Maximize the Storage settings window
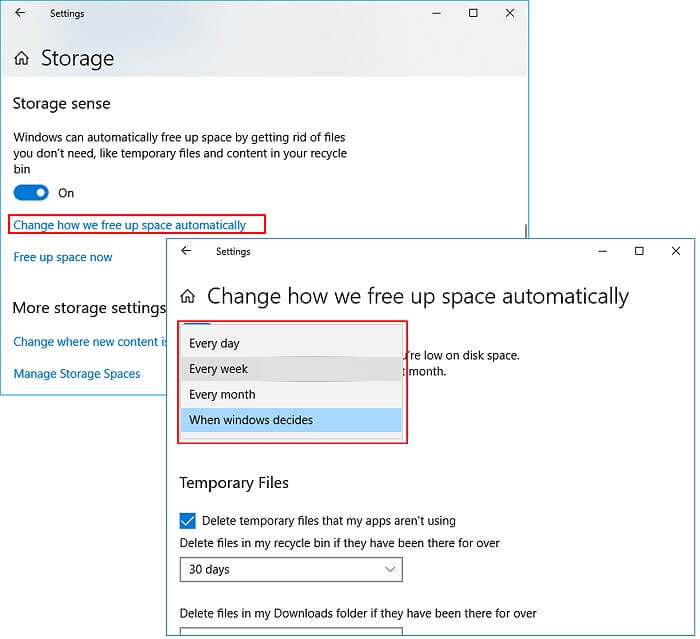Viewport: 700px width, 639px height. (473, 14)
